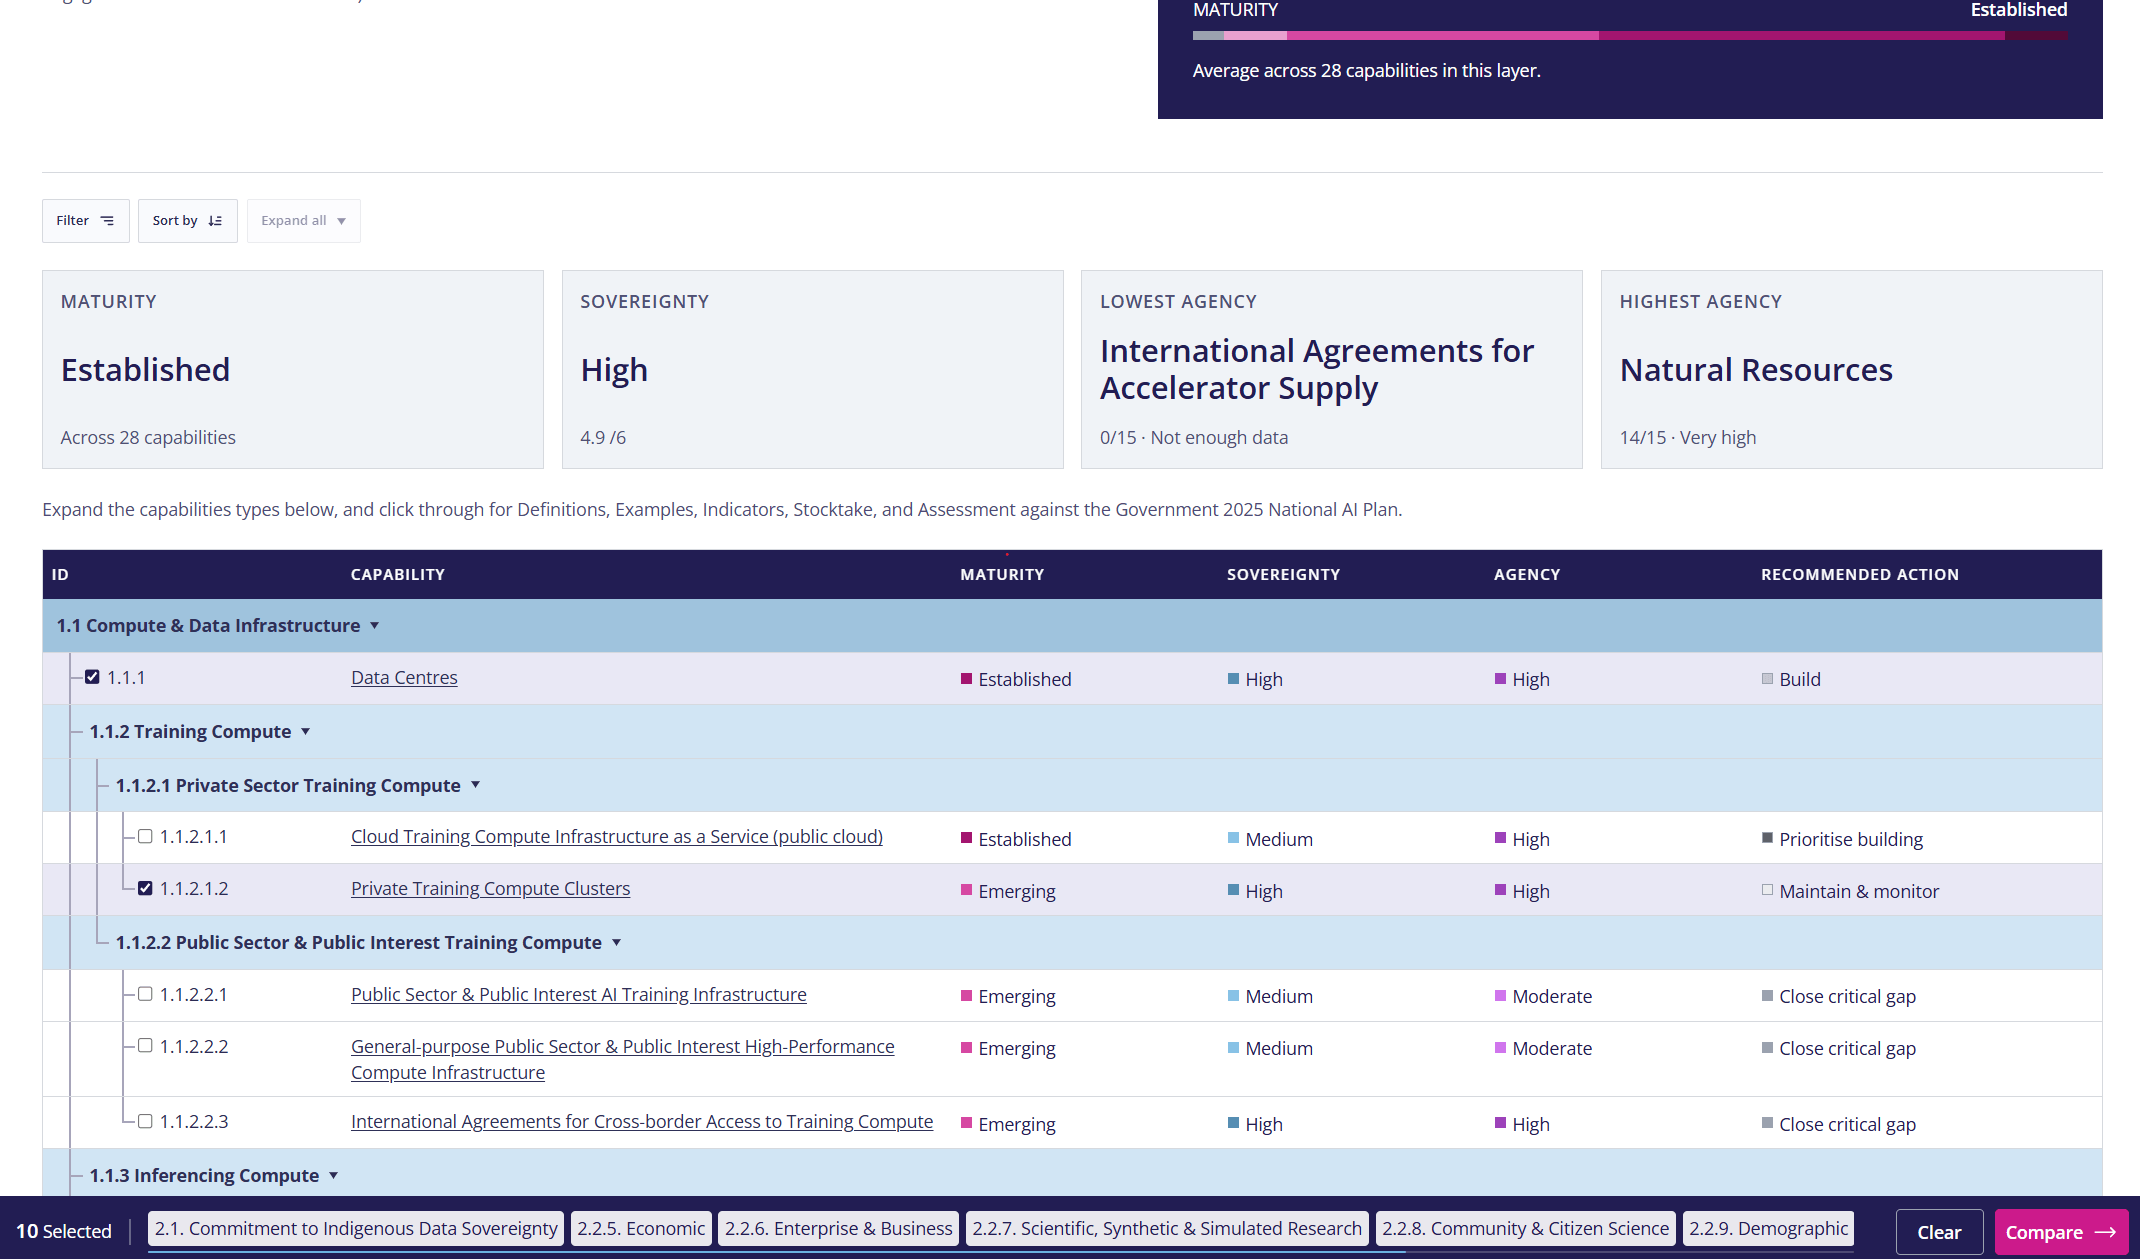This screenshot has height=1259, width=2140.
Task: Open the Expand all dropdown
Action: click(304, 221)
